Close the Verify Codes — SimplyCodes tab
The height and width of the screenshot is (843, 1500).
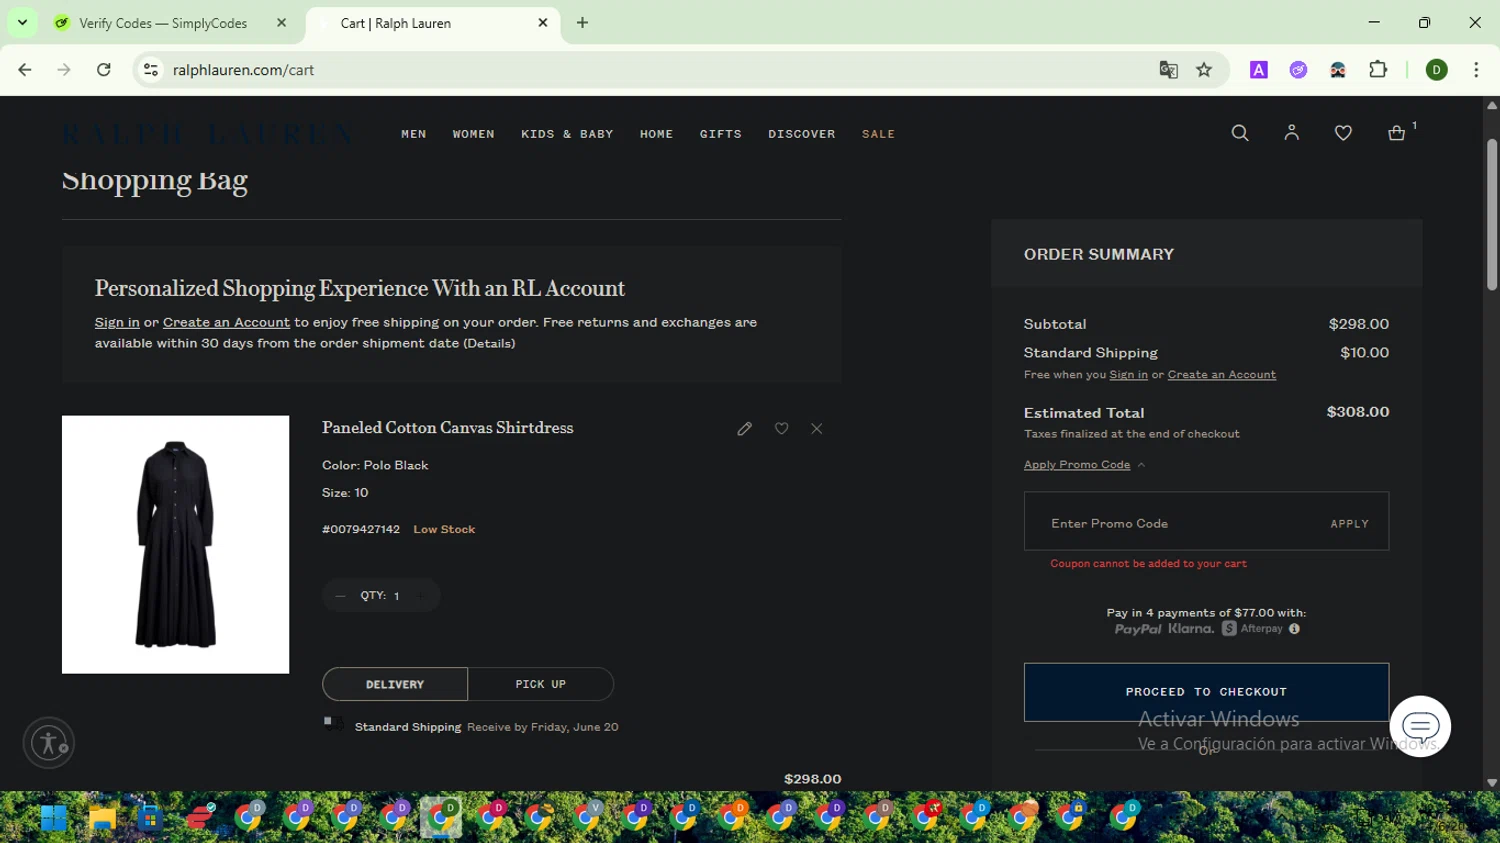281,23
